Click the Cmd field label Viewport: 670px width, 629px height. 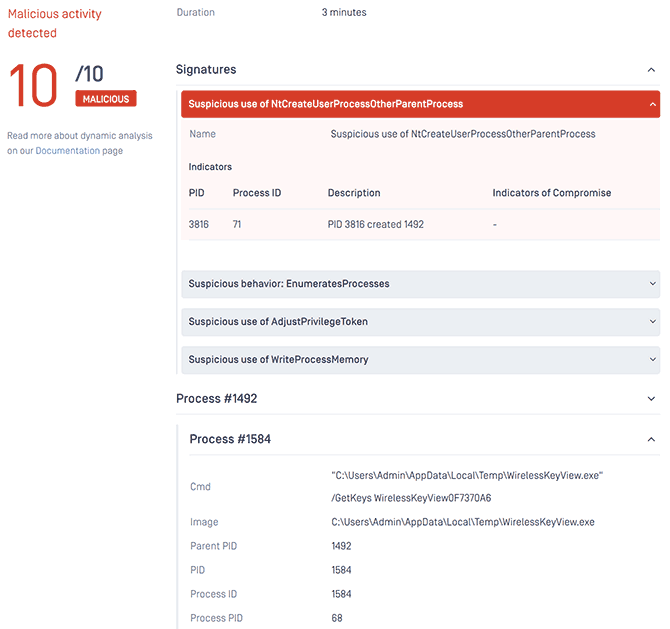(x=200, y=487)
